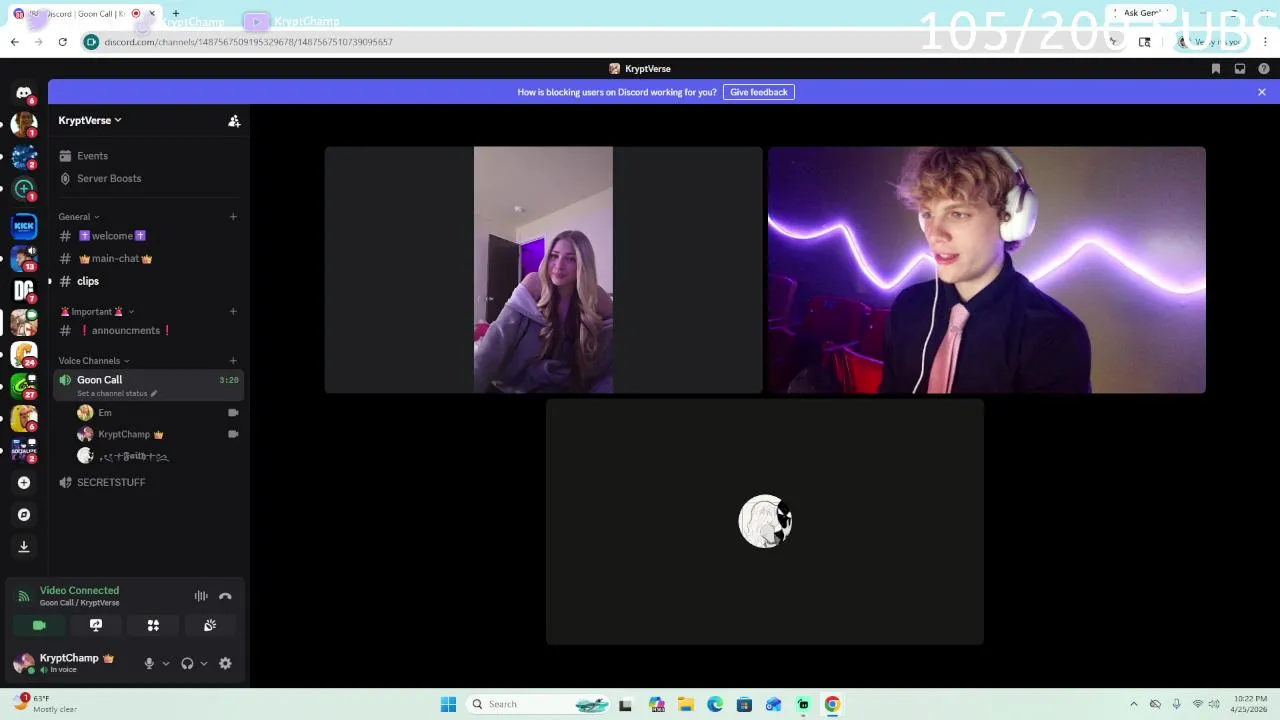Screen dimensions: 1280x720
Task: Go back in browser history
Action: point(14,42)
